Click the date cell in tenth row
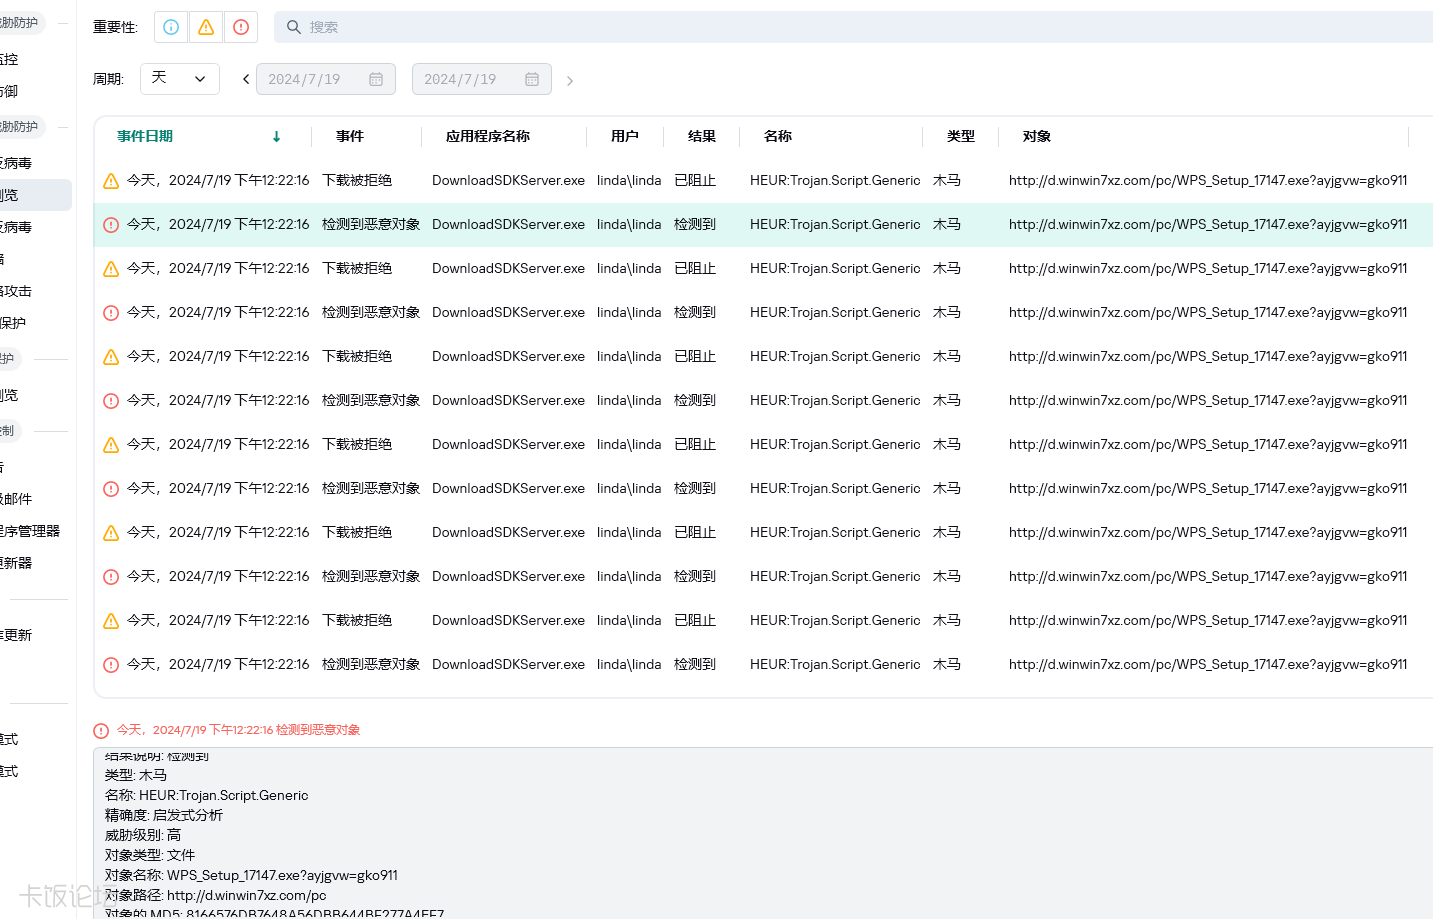 [218, 576]
